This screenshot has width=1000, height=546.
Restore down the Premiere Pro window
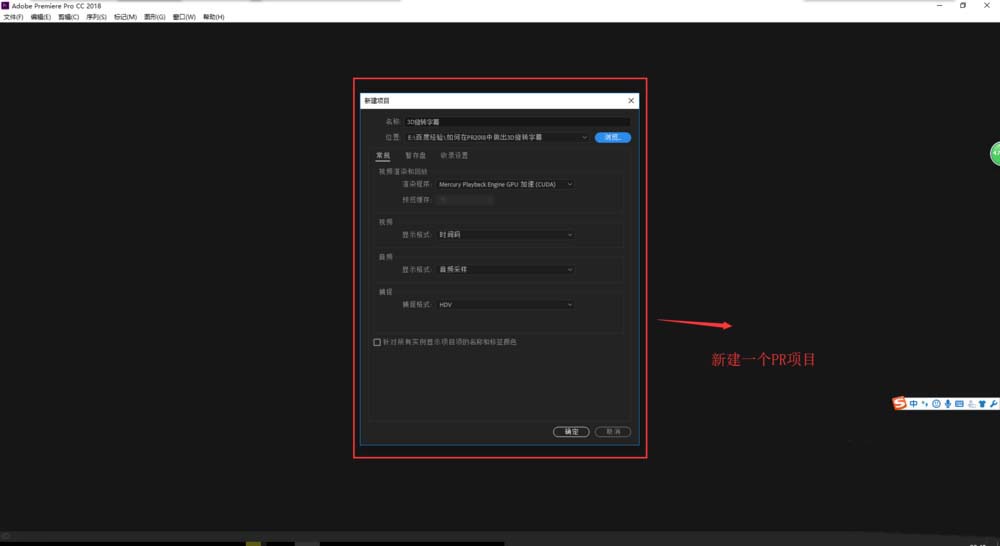click(x=963, y=5)
